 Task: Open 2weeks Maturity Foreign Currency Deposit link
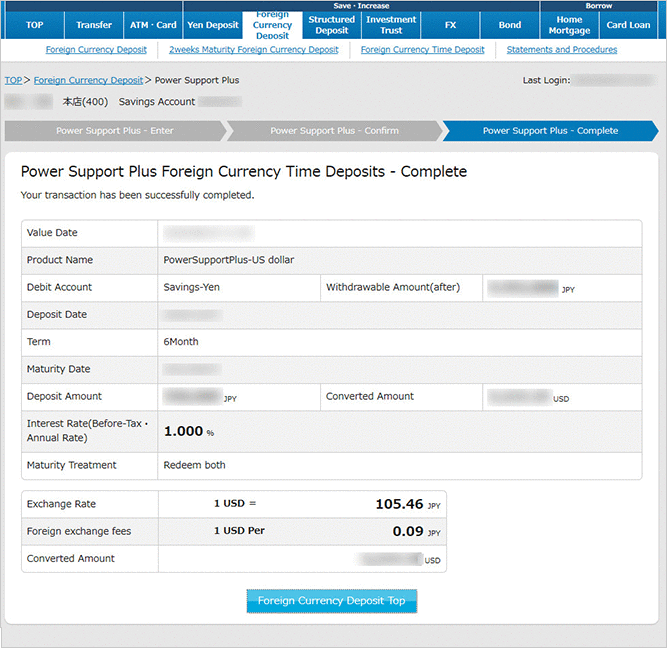point(253,50)
